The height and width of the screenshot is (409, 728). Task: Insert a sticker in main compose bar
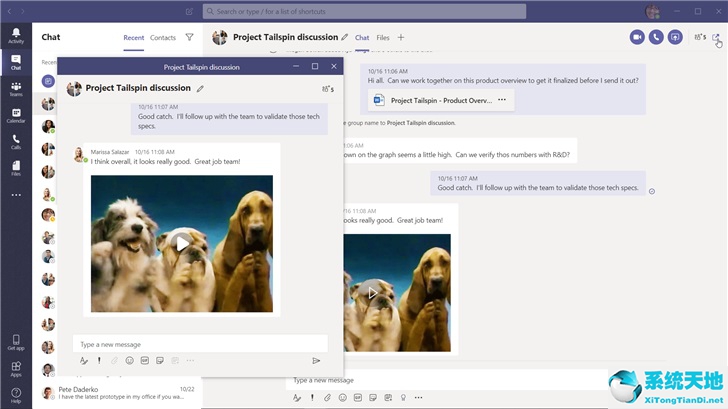(x=373, y=397)
